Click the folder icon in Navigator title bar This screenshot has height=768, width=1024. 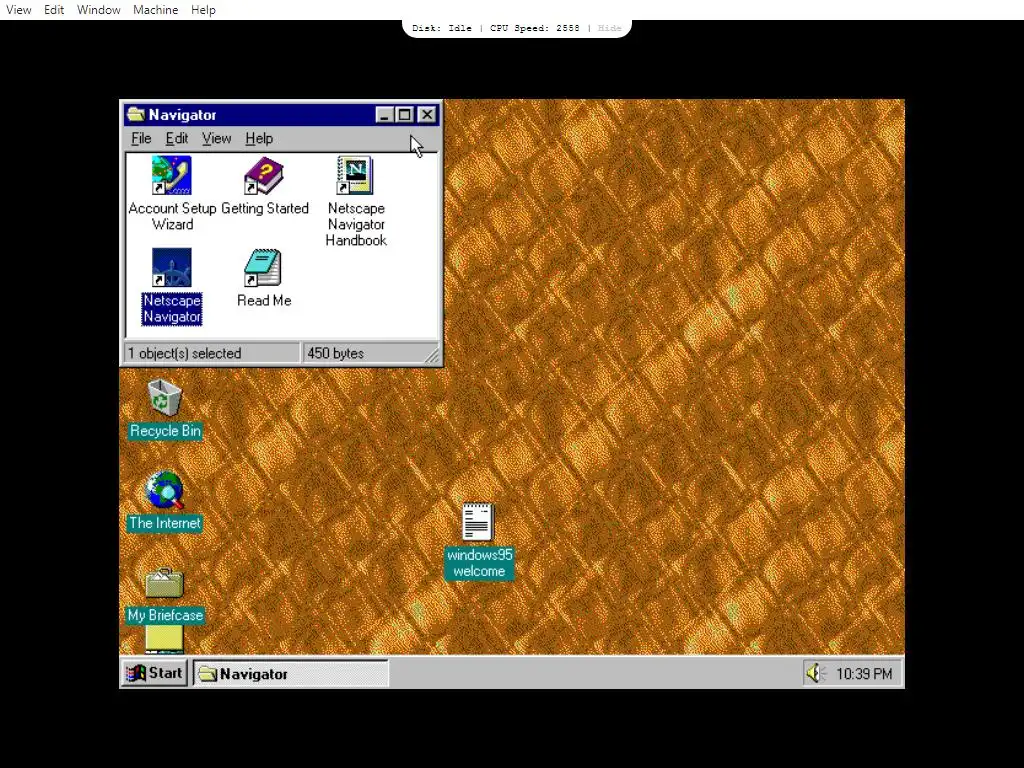(x=136, y=114)
